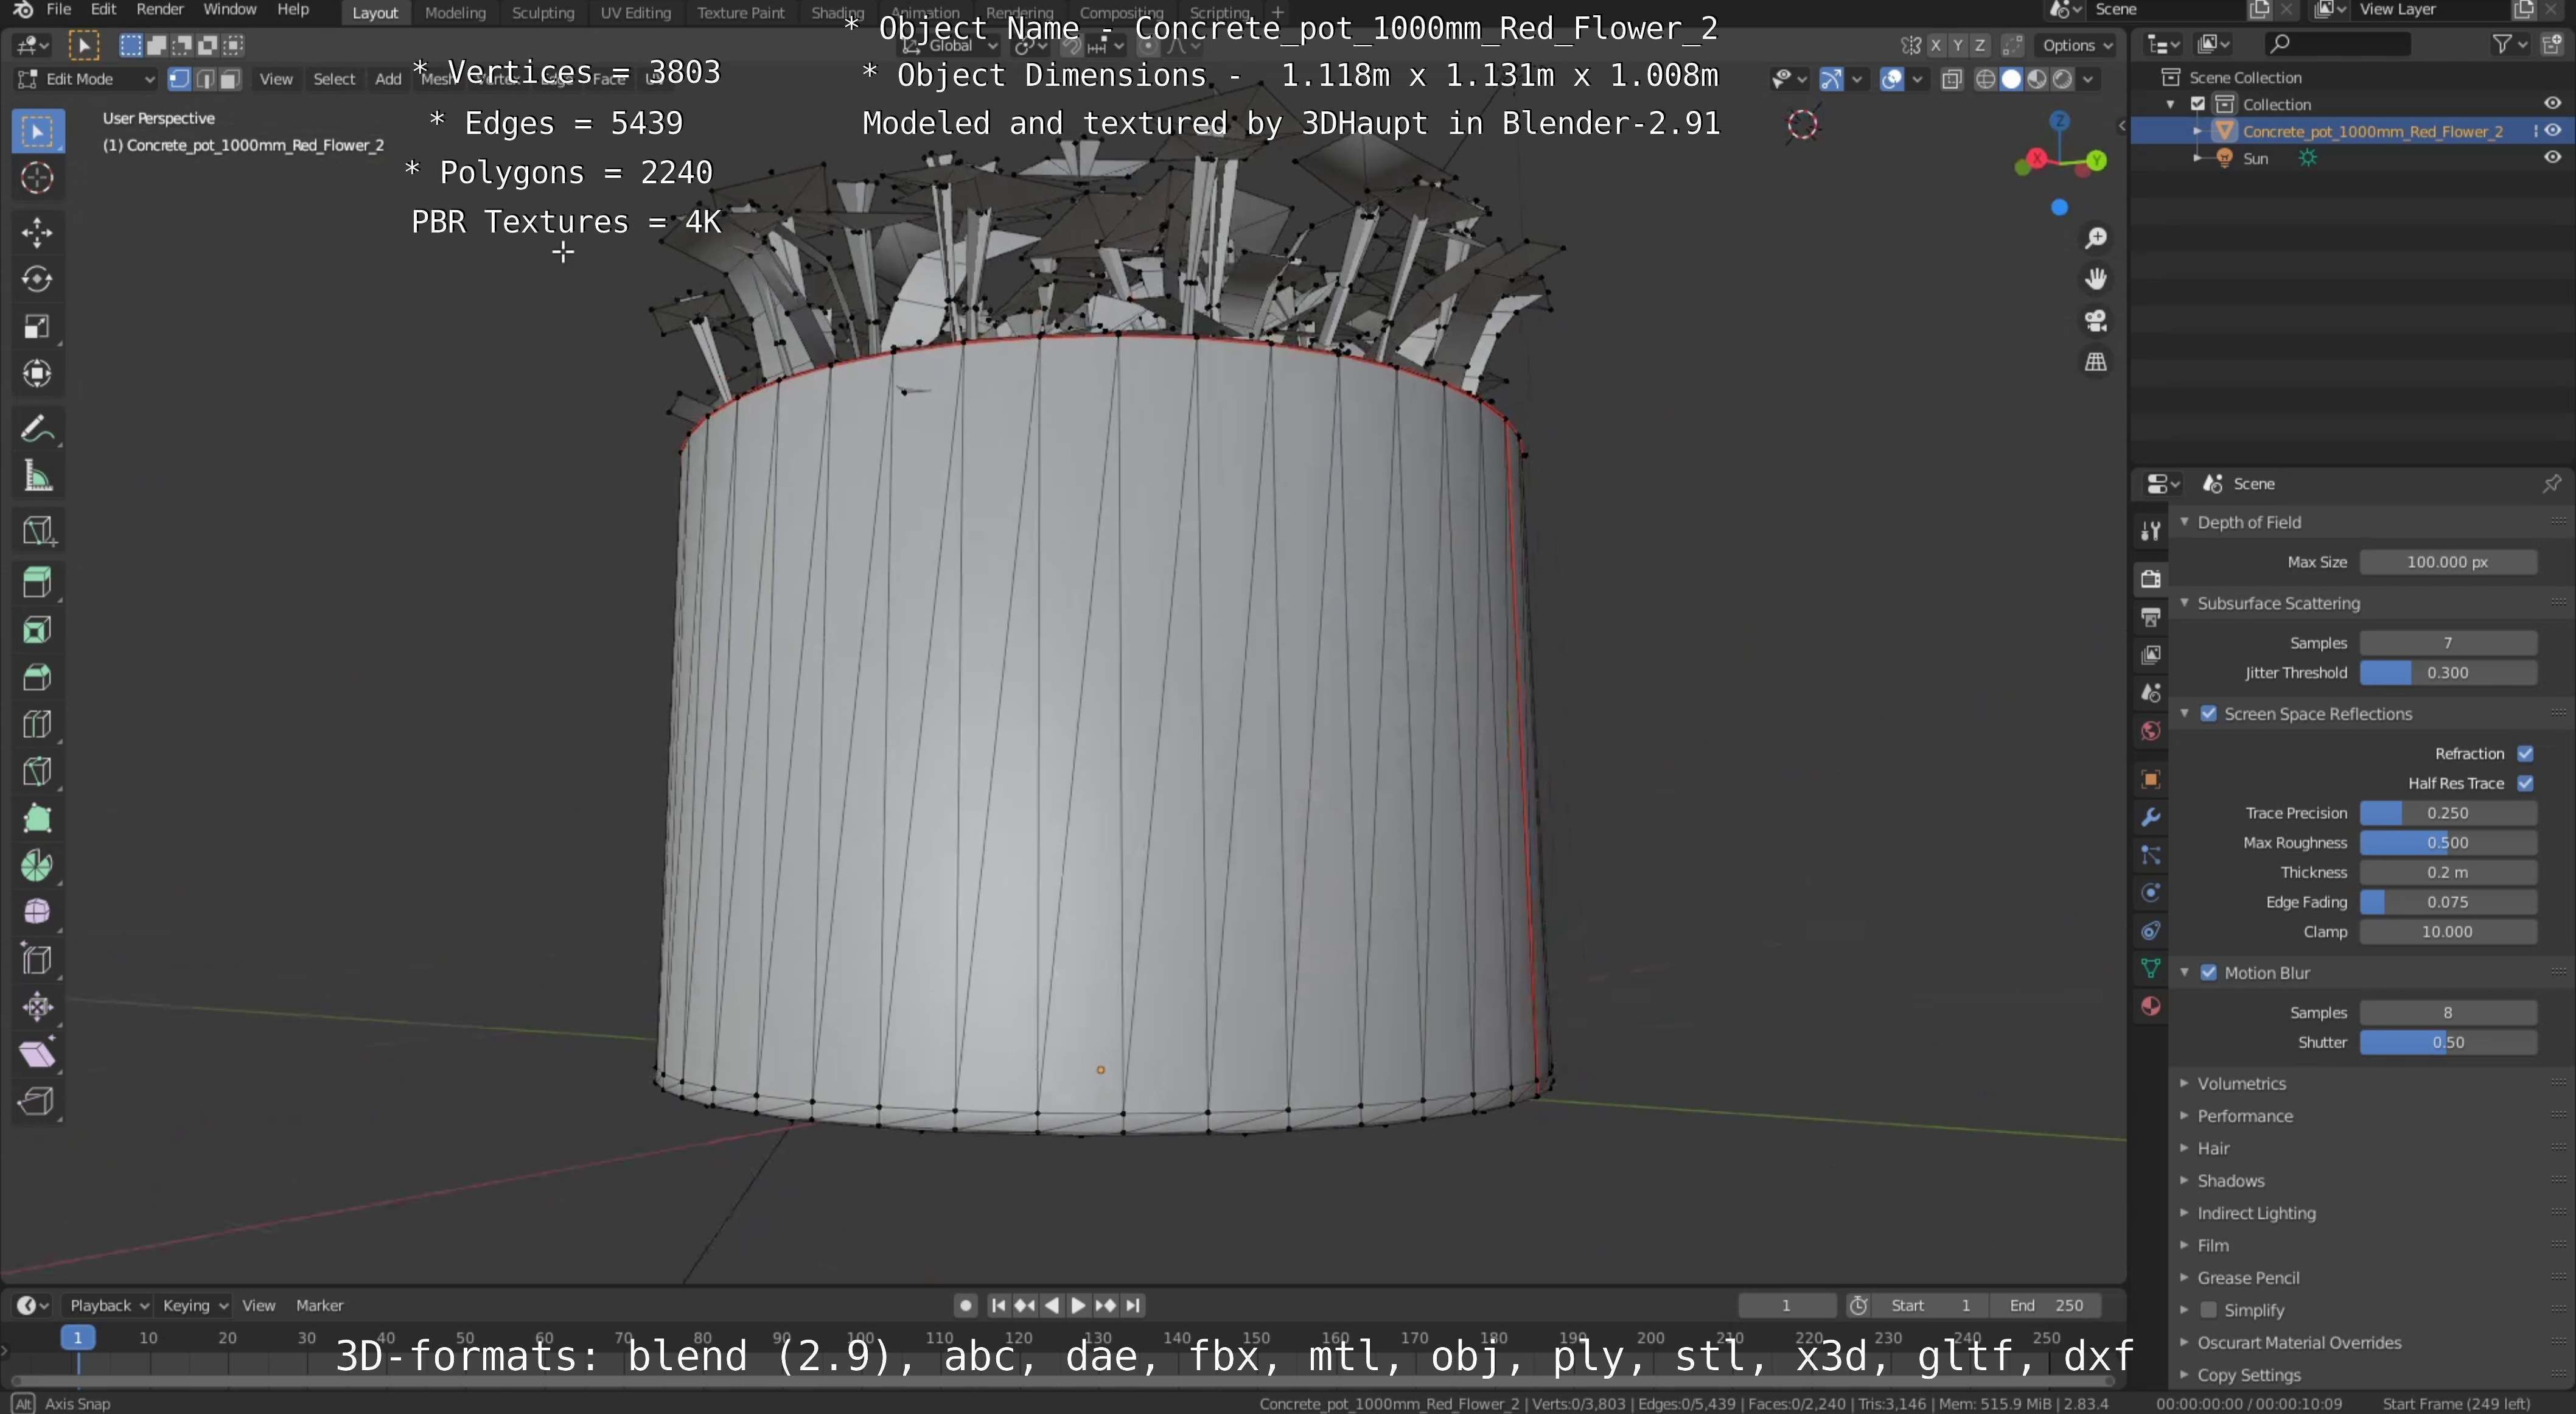
Task: Select the Smooth tool
Action: (37, 912)
